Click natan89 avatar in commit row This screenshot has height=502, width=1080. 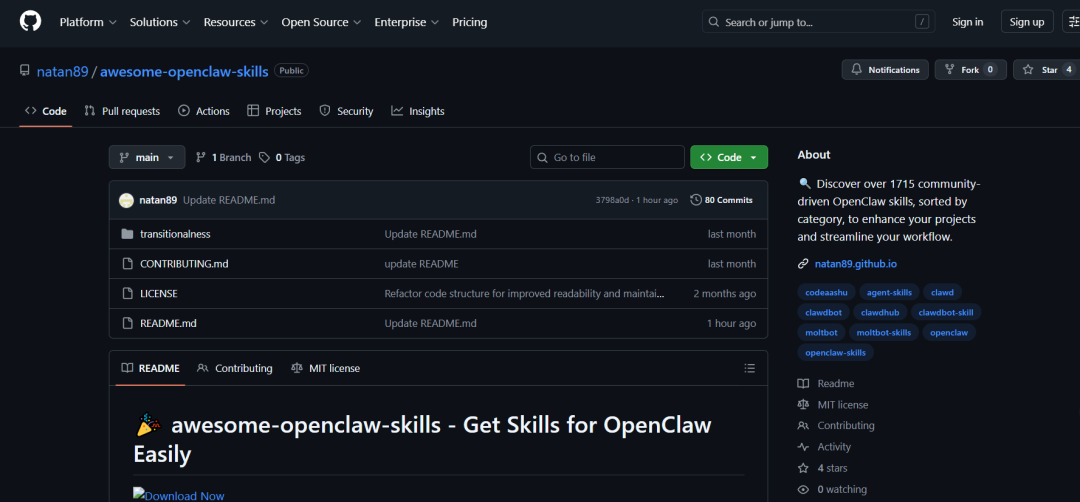[126, 200]
